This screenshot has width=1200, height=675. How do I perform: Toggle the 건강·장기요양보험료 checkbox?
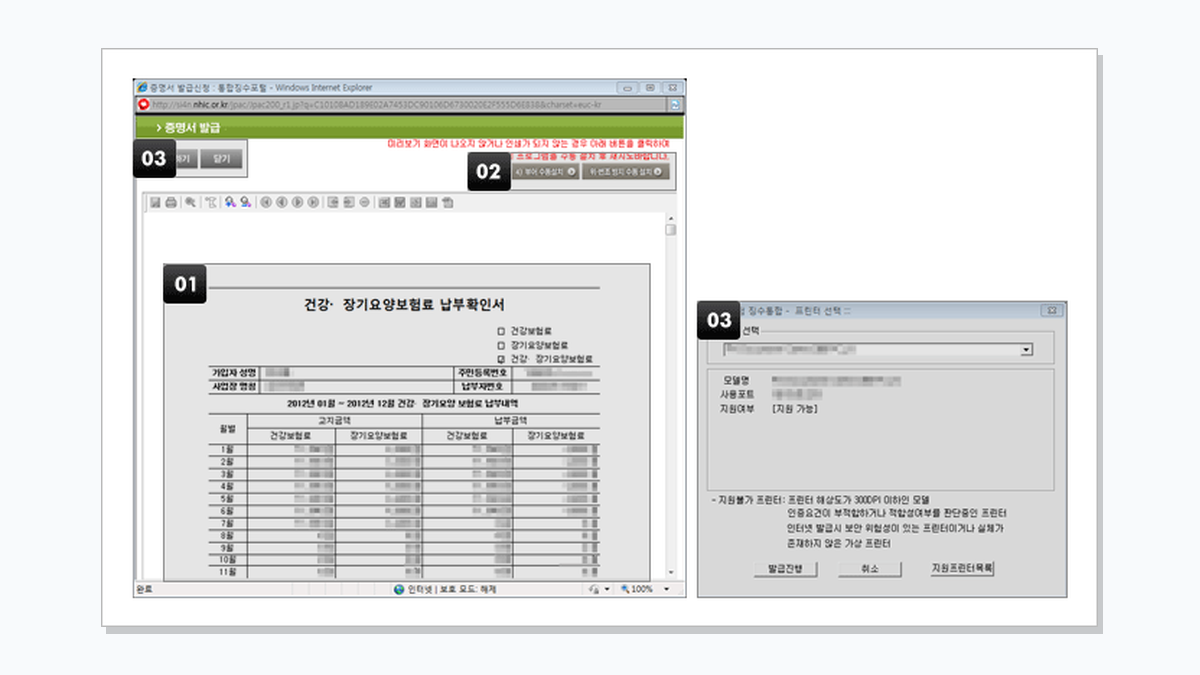502,358
